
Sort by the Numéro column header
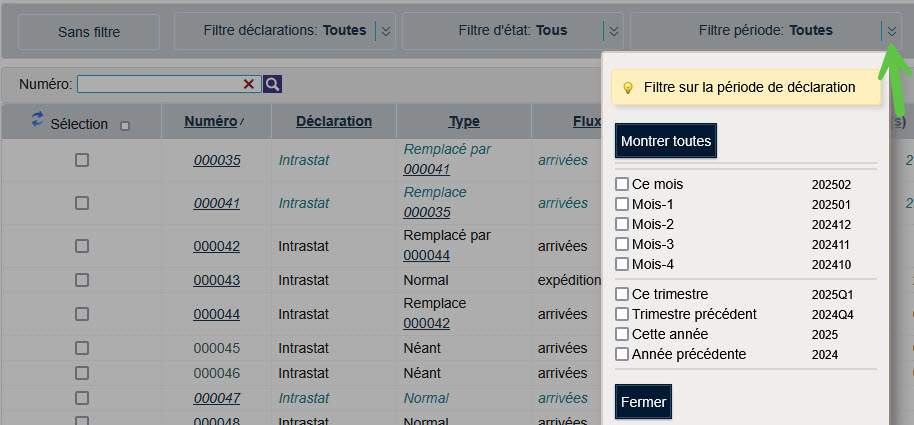pos(210,121)
